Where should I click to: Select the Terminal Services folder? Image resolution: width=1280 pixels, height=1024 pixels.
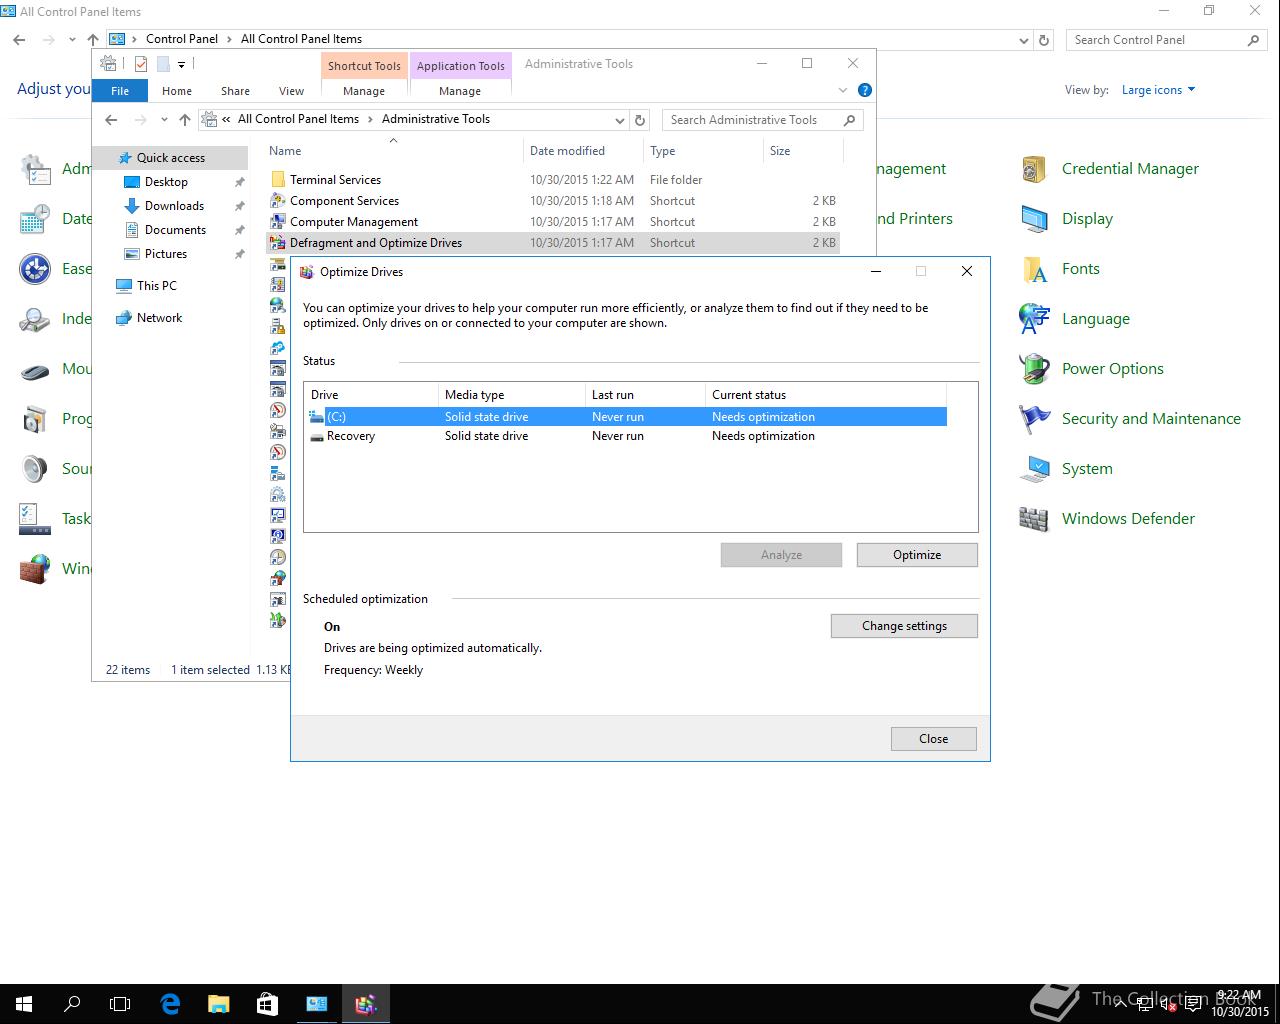point(553,180)
